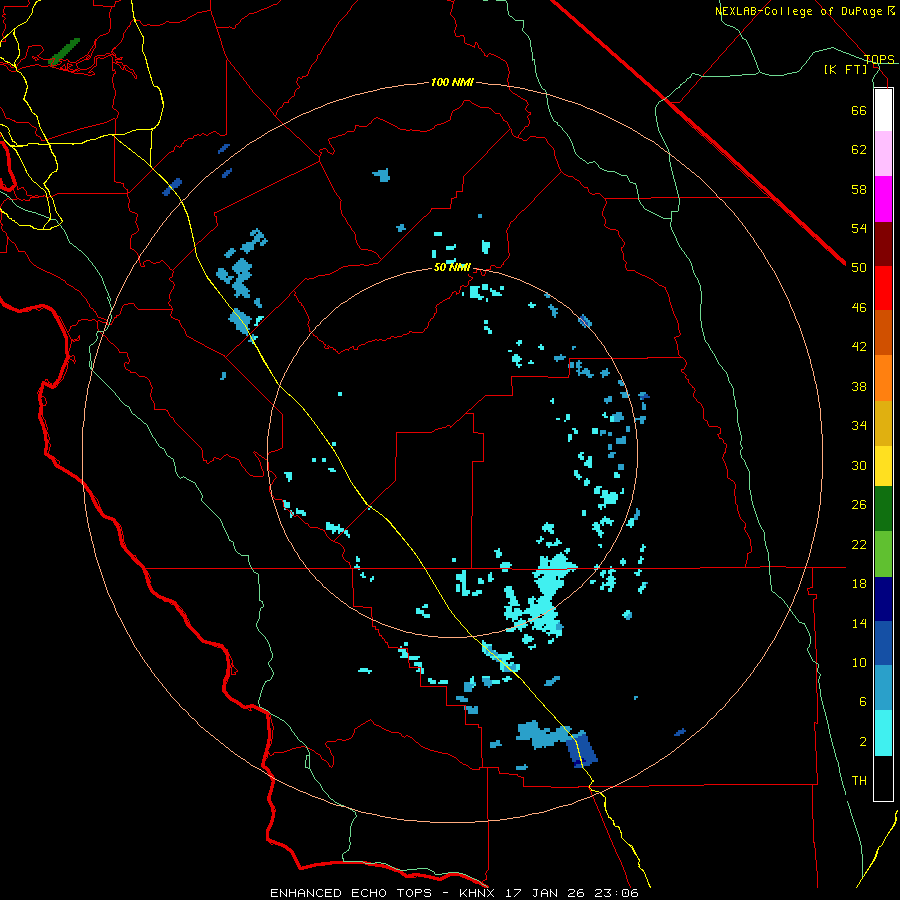This screenshot has width=900, height=900.
Task: Click the gold 34-38 legend swatch
Action: point(883,423)
